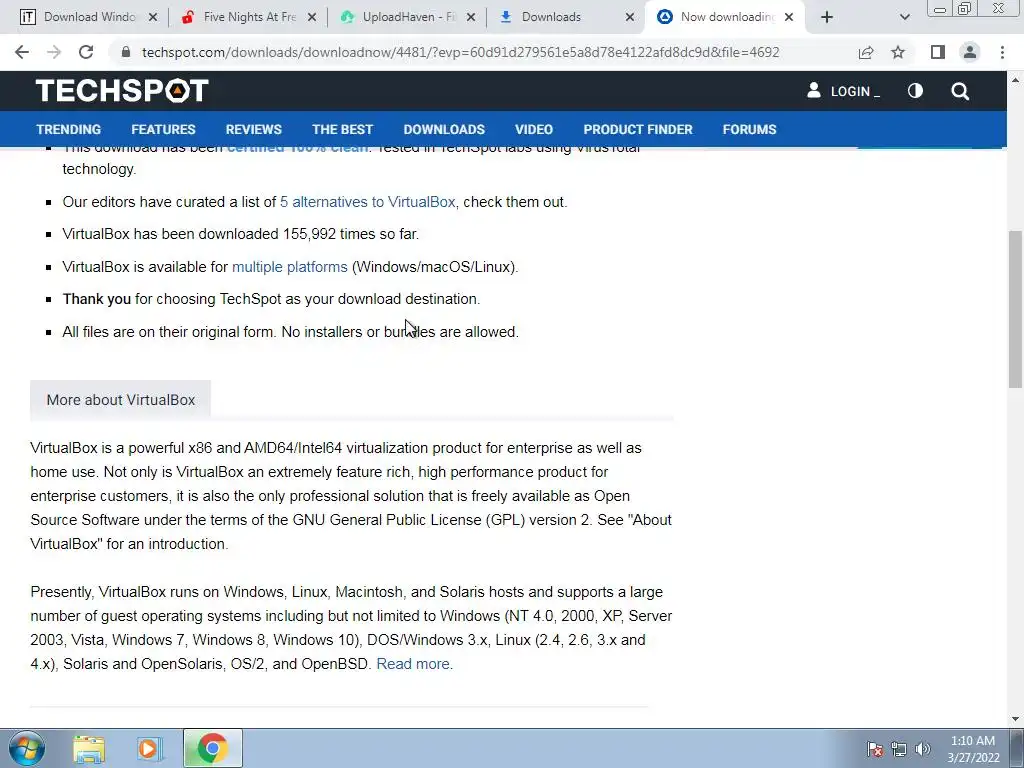Screen dimensions: 1024x768
Task: Close the UploadHaven tab
Action: point(471,17)
